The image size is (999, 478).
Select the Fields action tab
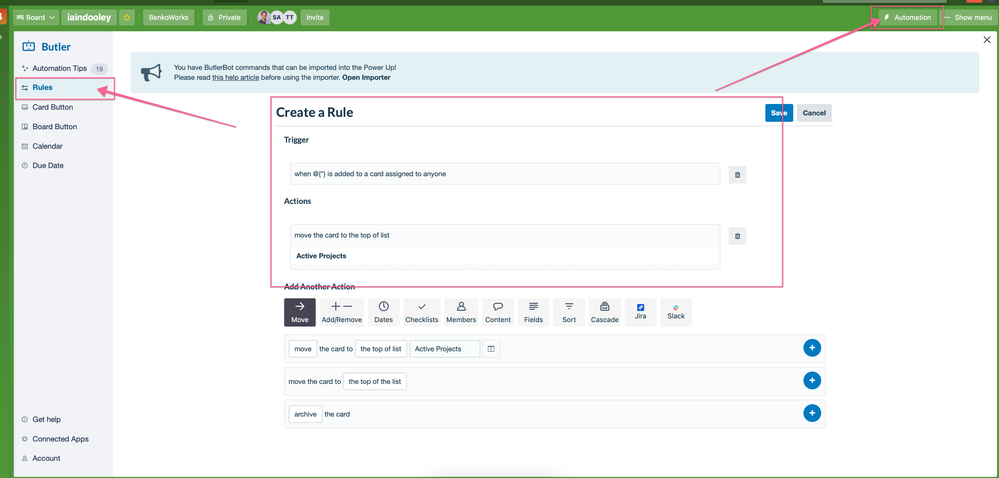(534, 312)
